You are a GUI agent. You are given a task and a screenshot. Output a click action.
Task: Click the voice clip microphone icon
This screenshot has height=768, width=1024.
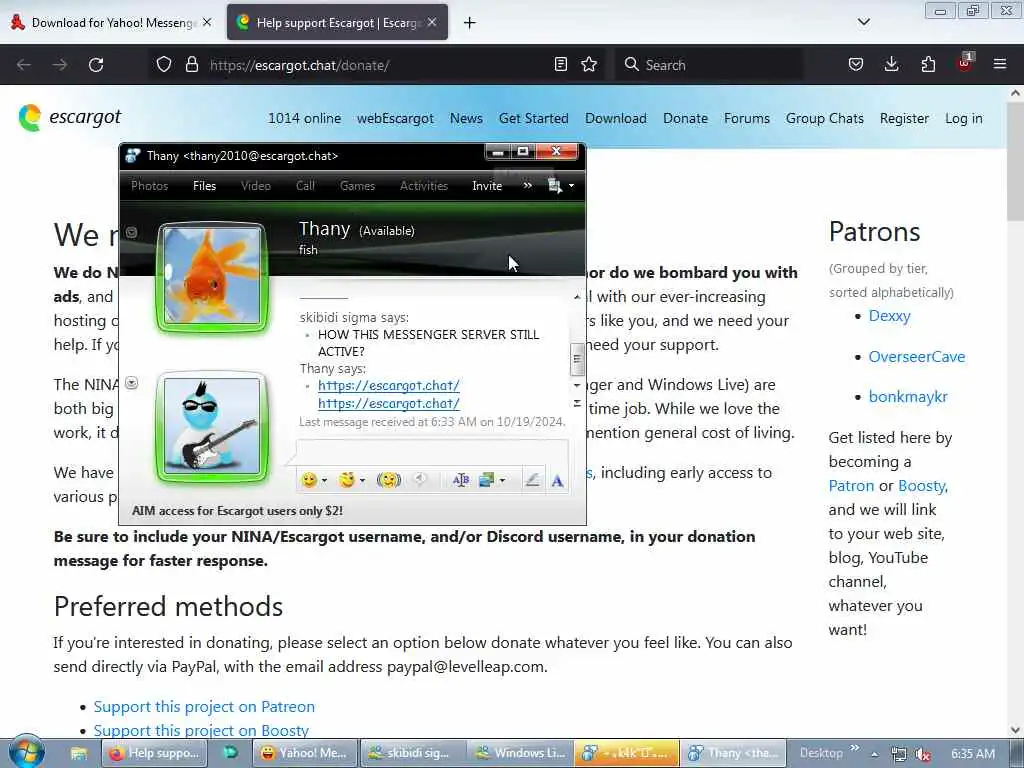(x=420, y=480)
